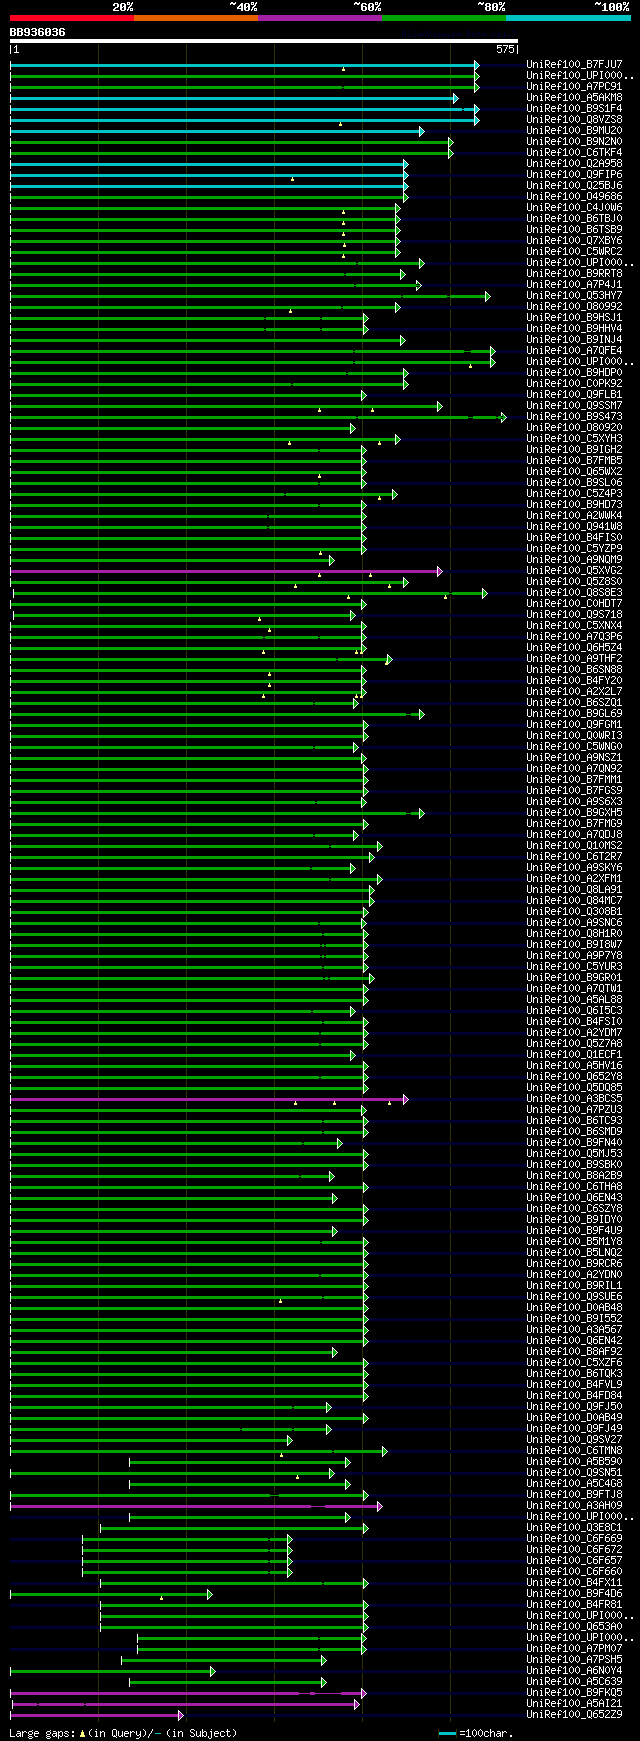This screenshot has height=1741, width=640.
Task: Click the UniRef100_C6F669 label
Action: 574,1539
